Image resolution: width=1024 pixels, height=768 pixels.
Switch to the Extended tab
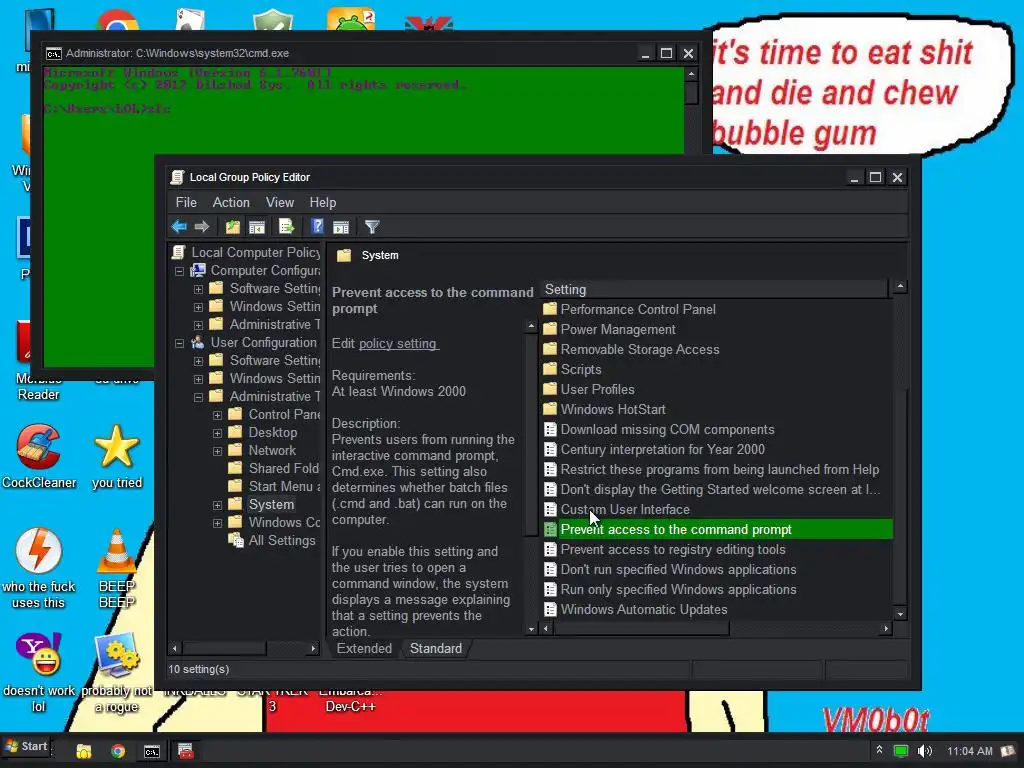[x=364, y=648]
